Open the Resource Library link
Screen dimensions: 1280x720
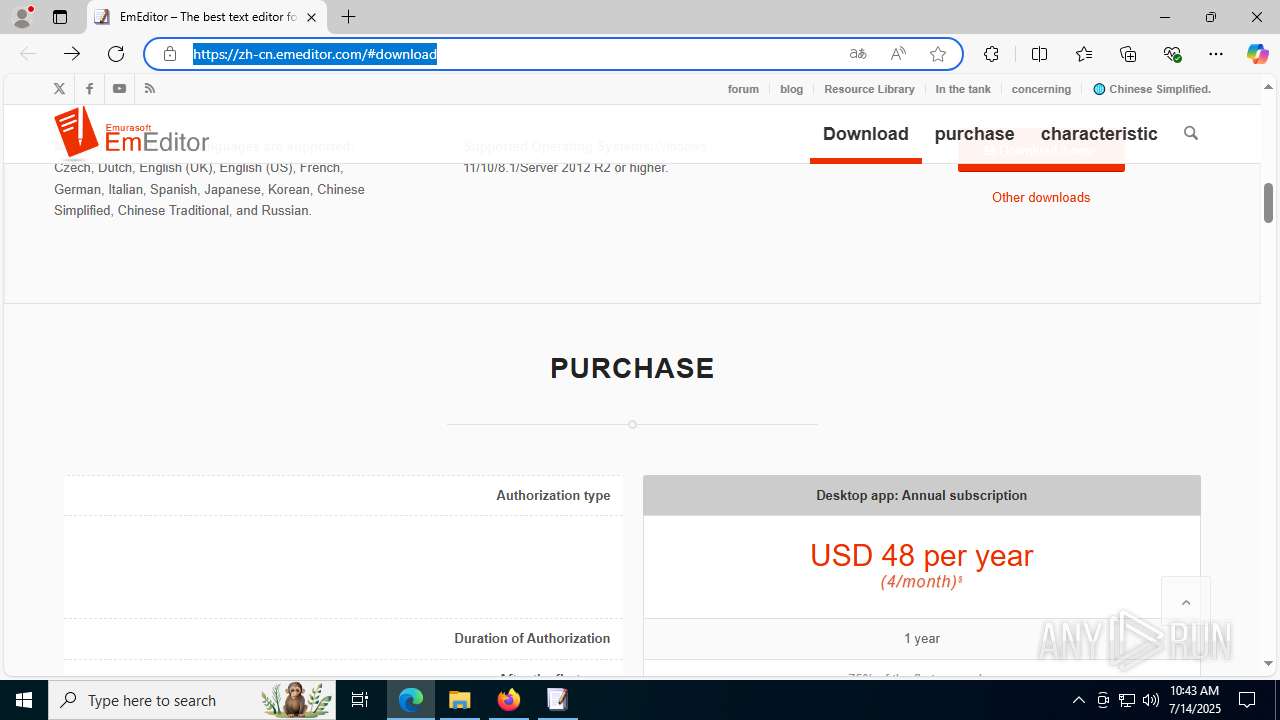869,89
